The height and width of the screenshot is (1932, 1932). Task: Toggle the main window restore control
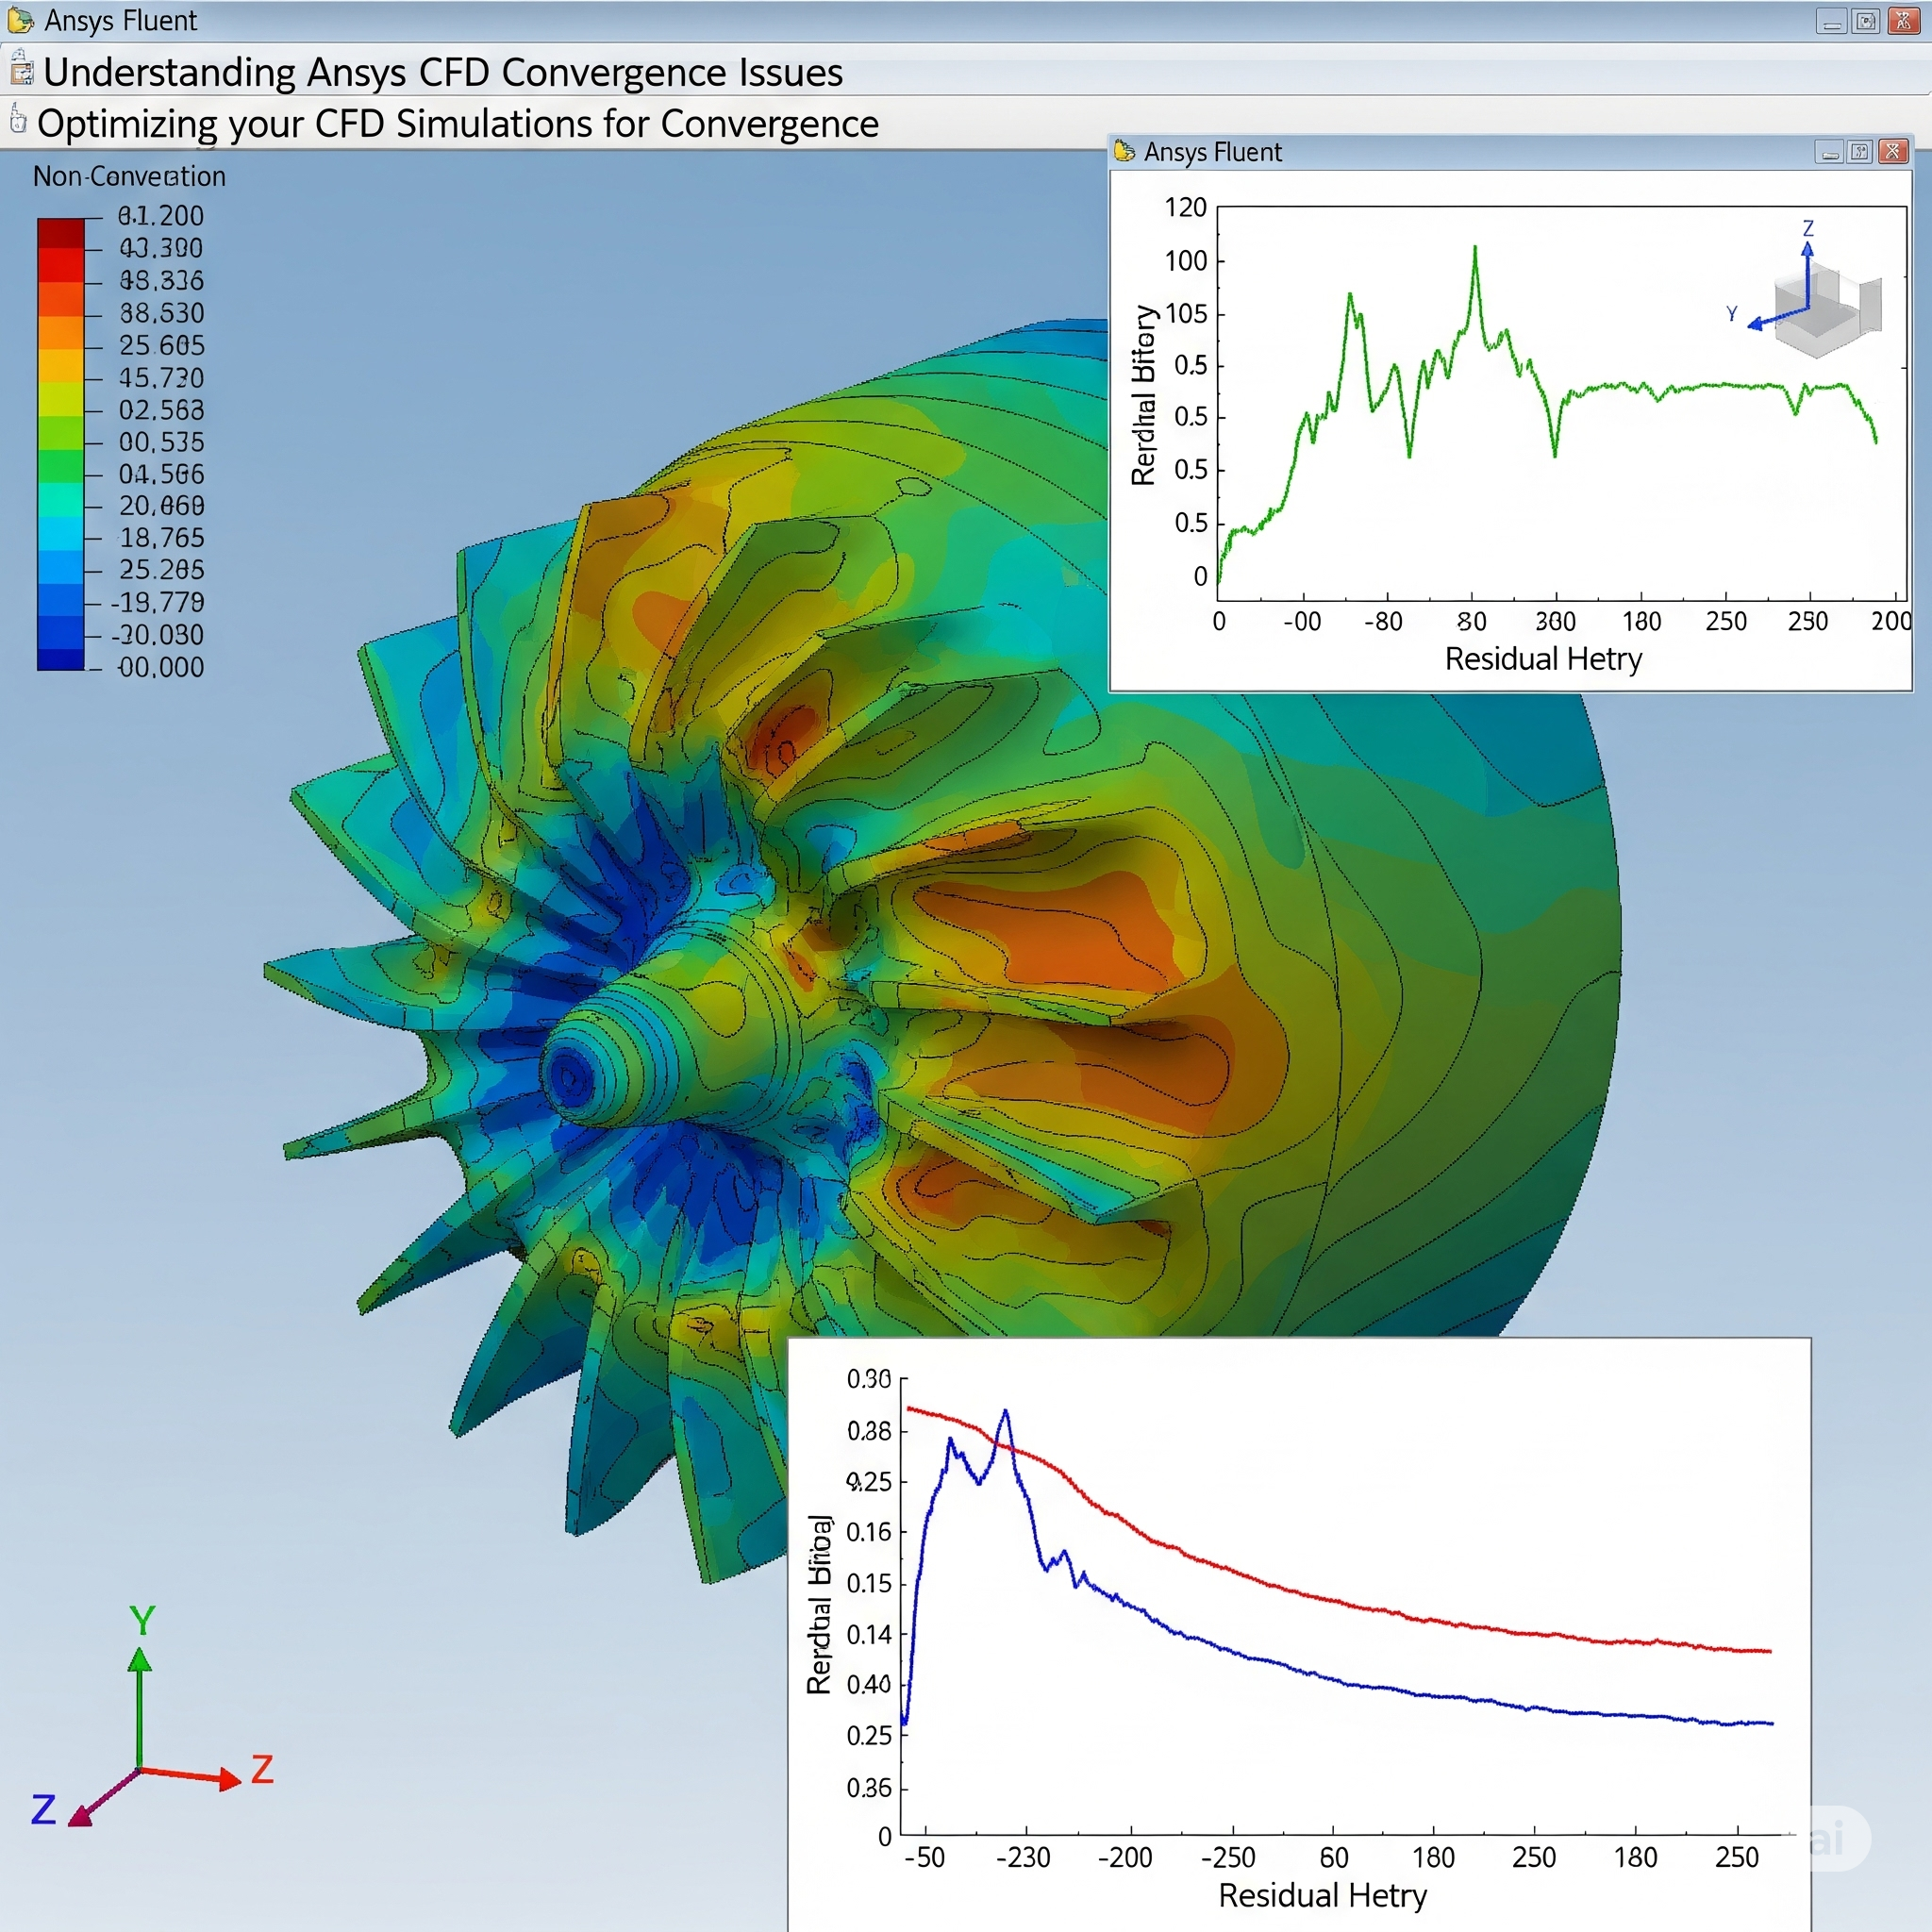pos(1866,19)
